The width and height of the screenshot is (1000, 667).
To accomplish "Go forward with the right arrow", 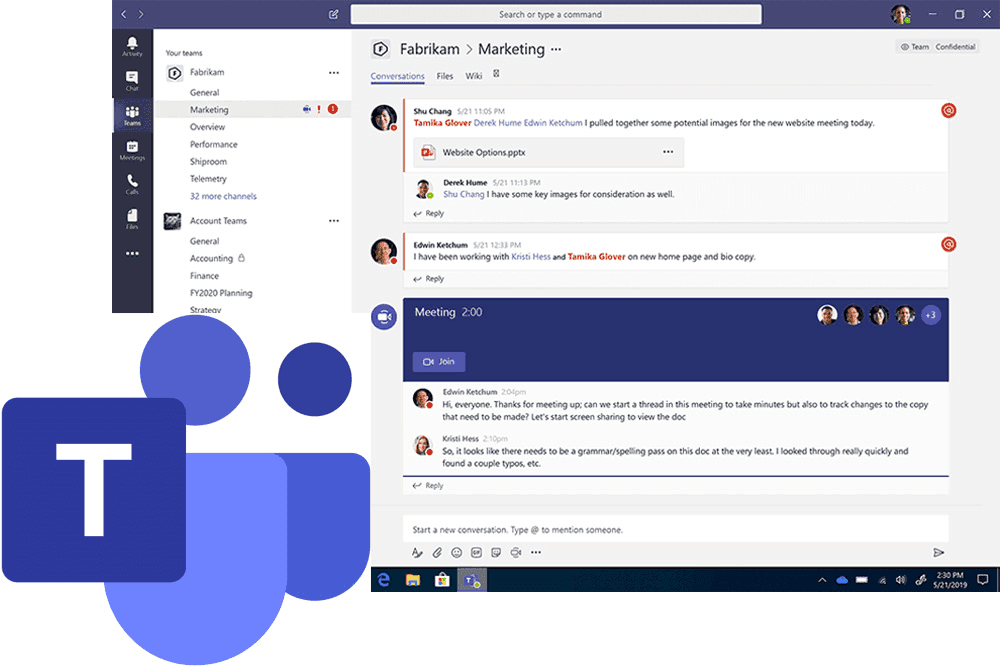I will 141,14.
